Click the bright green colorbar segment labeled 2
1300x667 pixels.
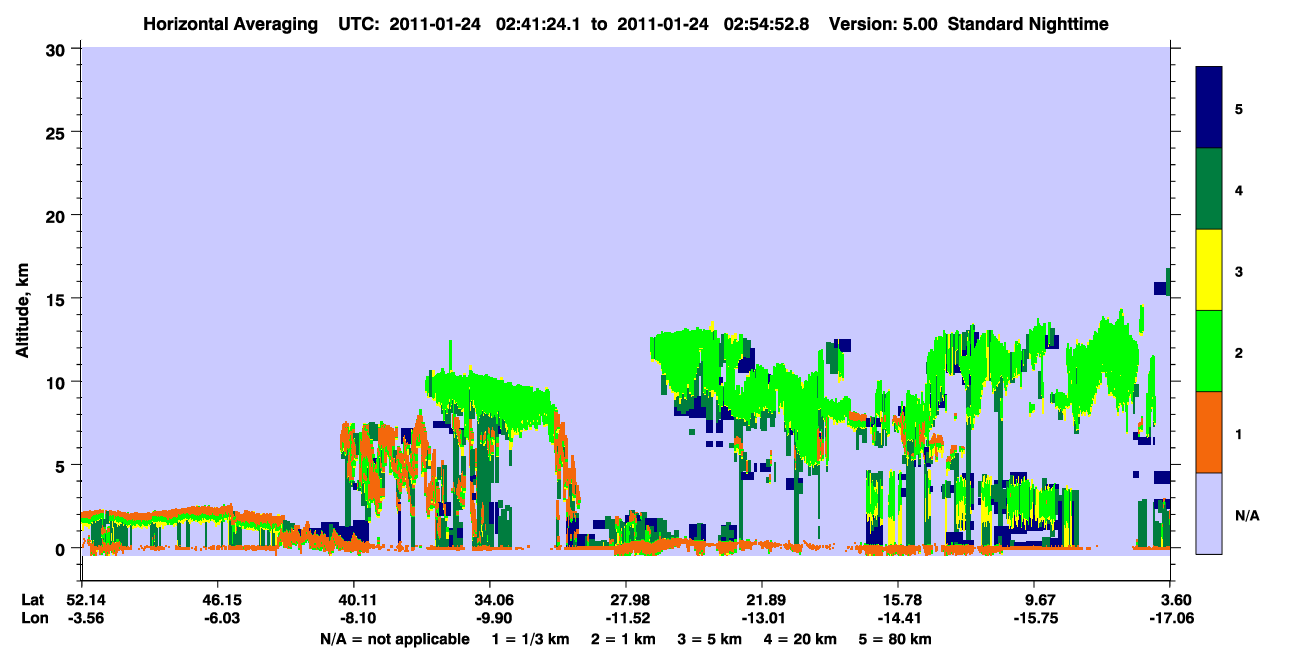[1209, 351]
